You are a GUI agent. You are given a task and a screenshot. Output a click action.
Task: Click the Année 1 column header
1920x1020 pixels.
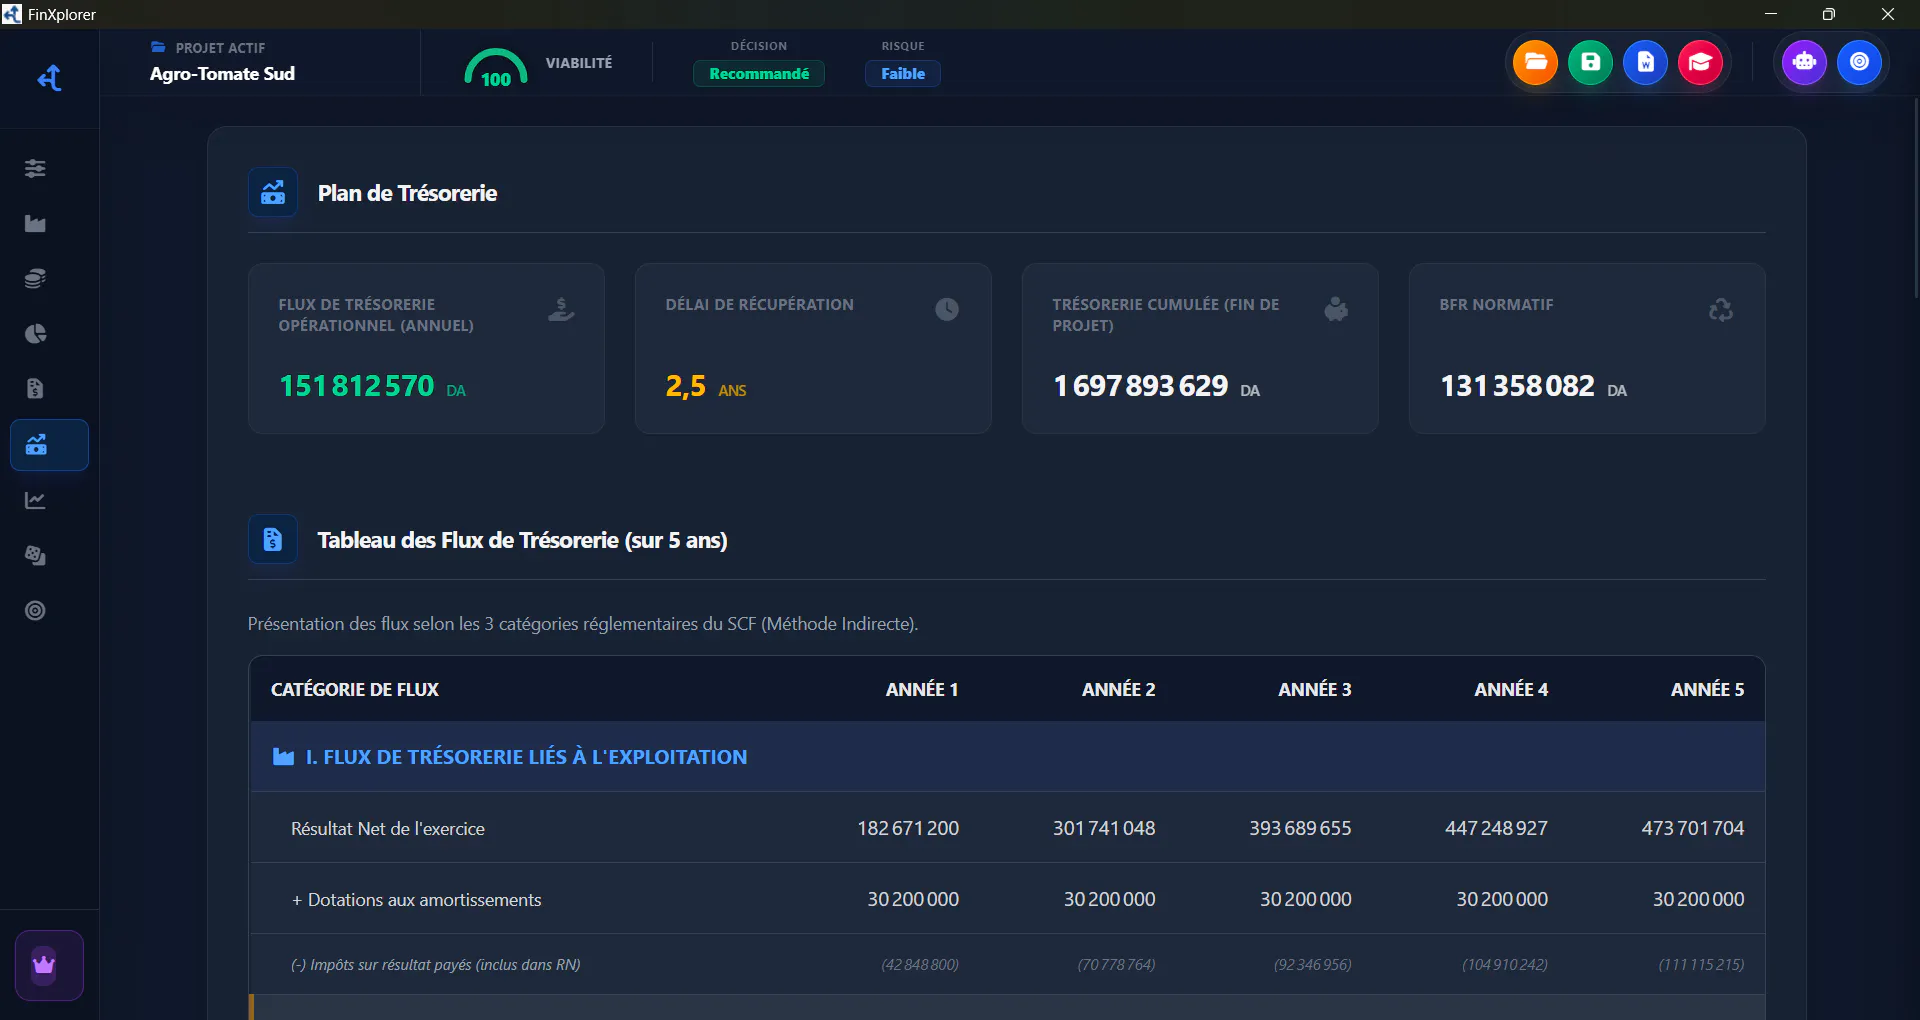coord(922,689)
